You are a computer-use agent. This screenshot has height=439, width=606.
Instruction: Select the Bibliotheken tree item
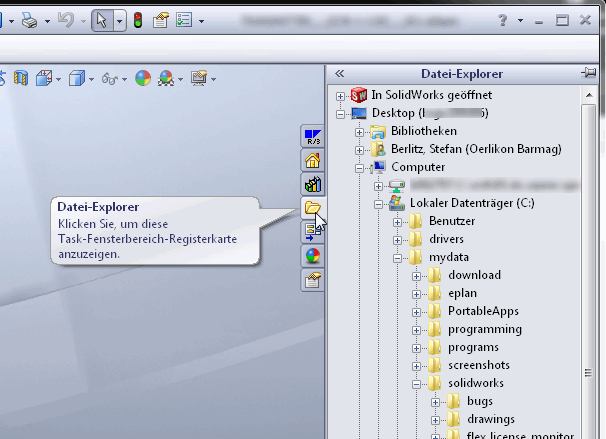click(424, 131)
